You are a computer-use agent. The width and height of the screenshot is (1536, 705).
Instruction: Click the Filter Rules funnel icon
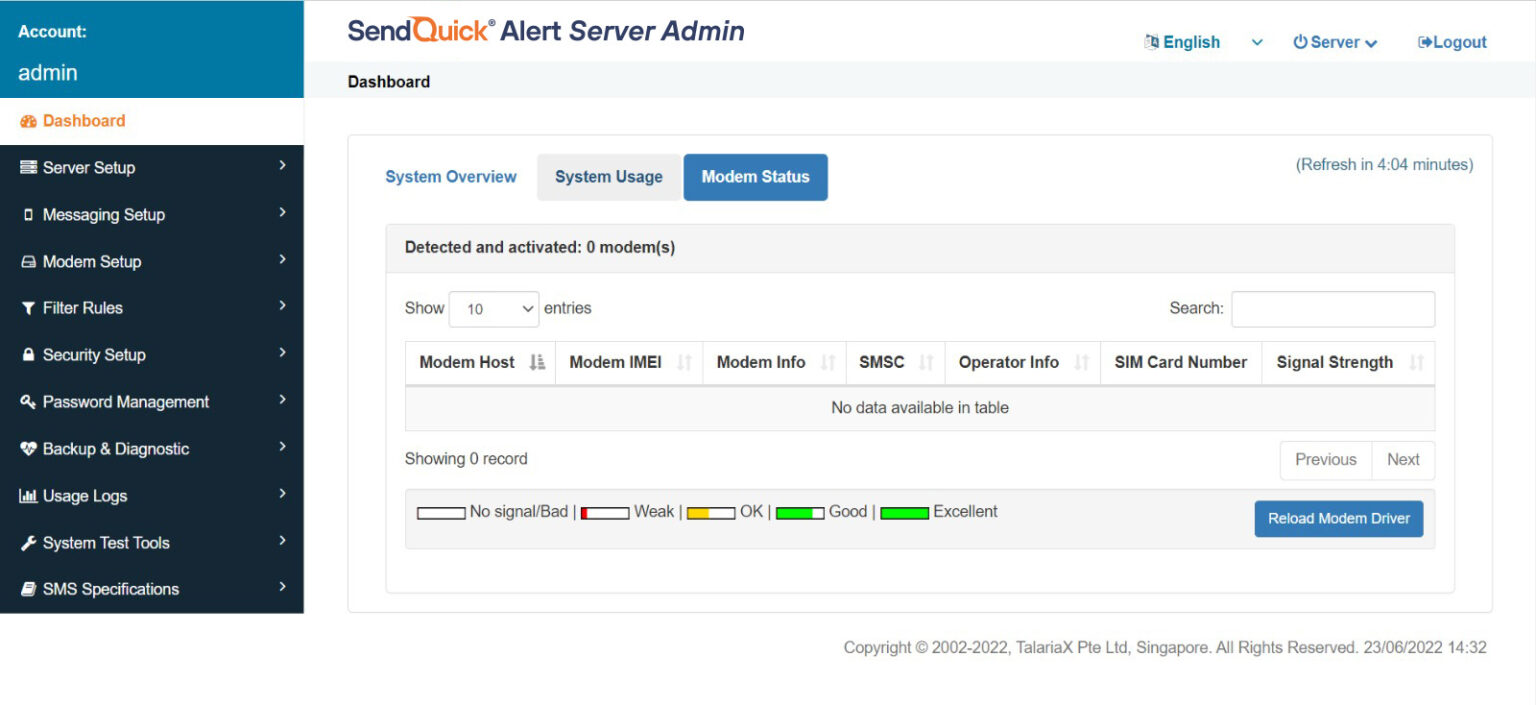28,309
